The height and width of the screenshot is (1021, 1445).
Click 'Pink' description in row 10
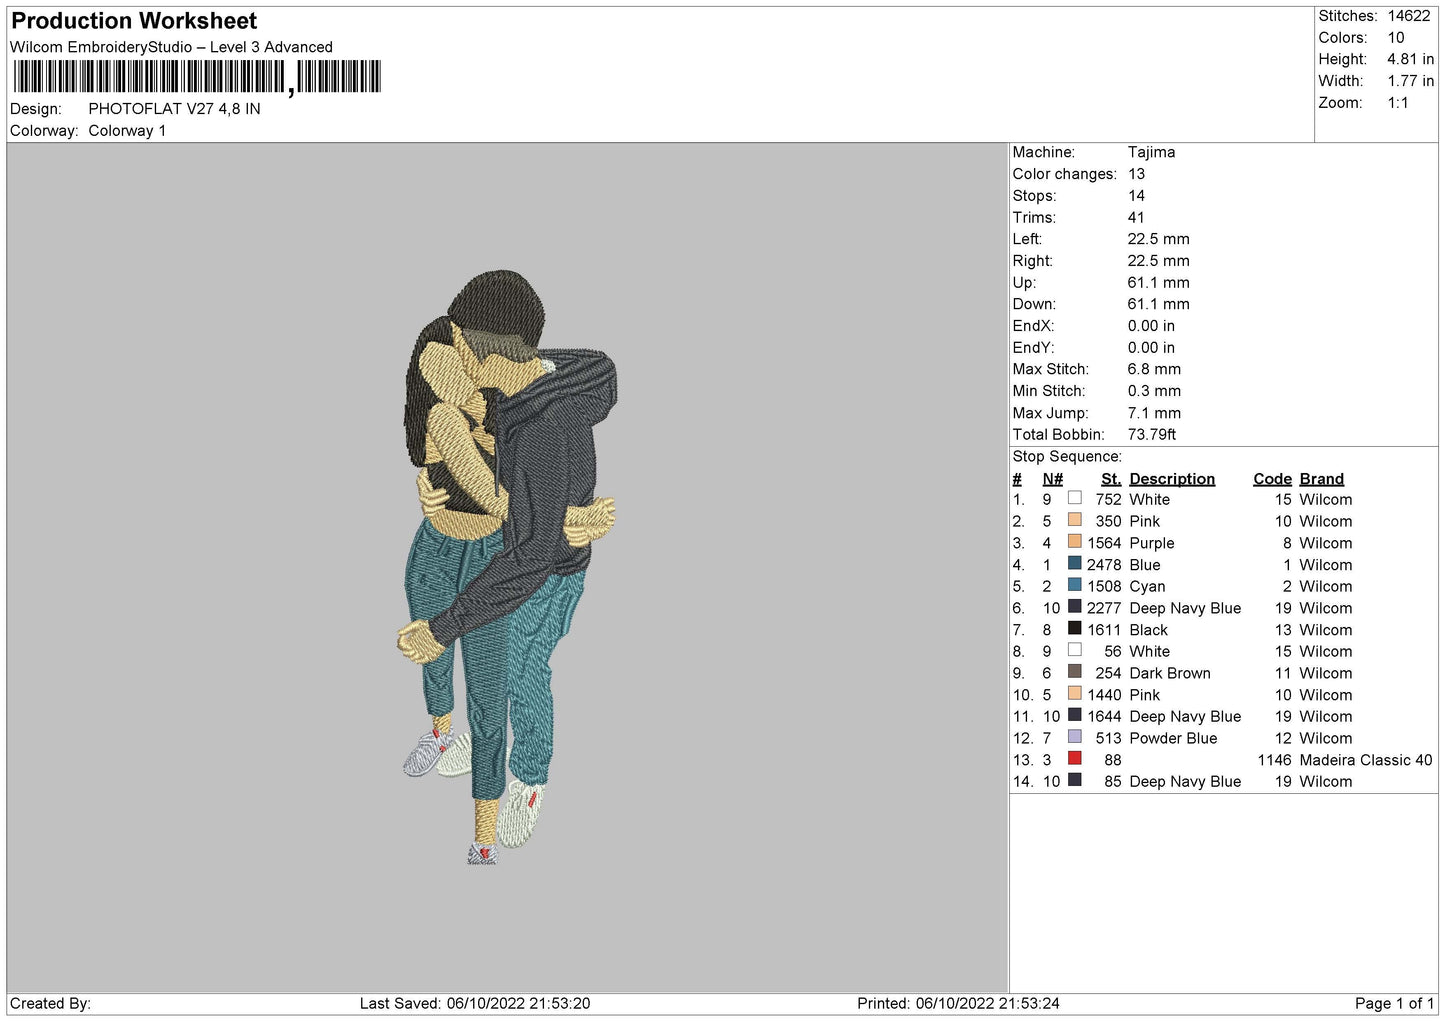pyautogui.click(x=1145, y=695)
